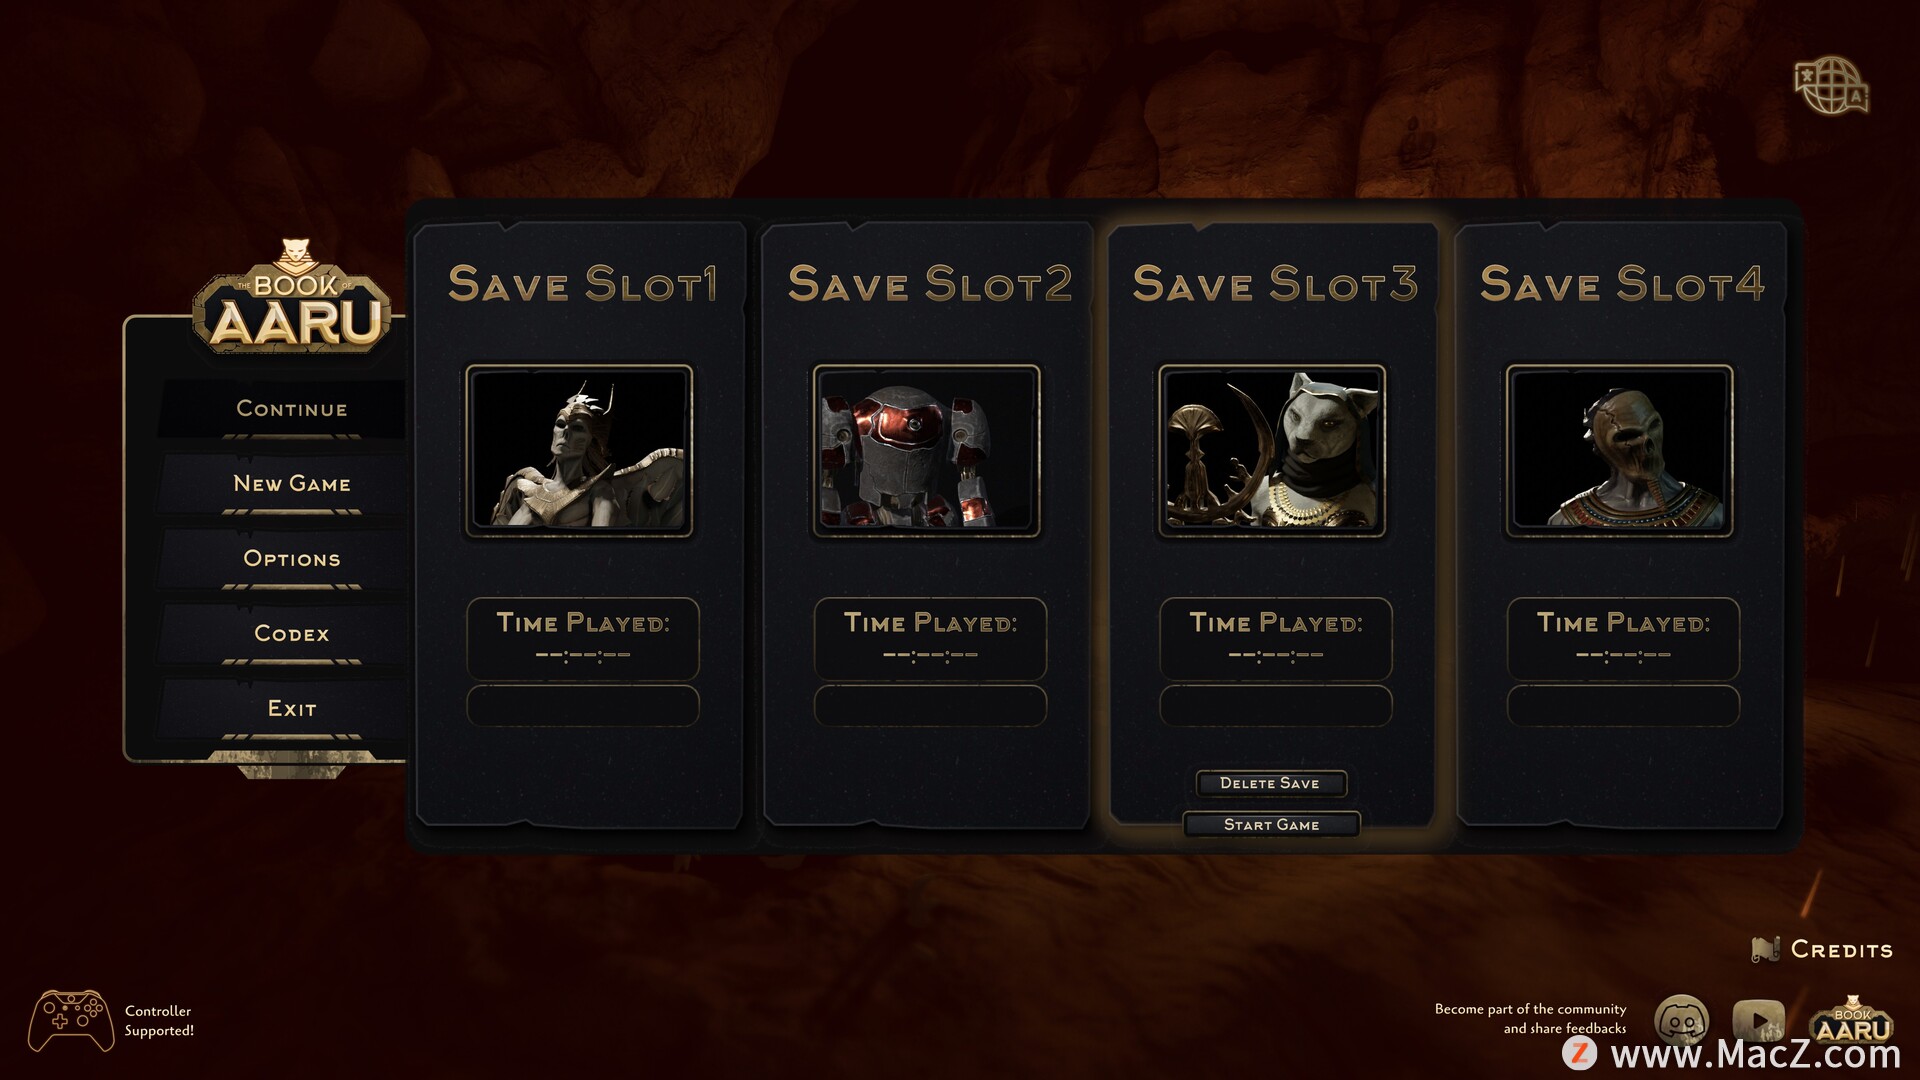Image resolution: width=1920 pixels, height=1080 pixels.
Task: Click the Start Game button
Action: click(1271, 824)
